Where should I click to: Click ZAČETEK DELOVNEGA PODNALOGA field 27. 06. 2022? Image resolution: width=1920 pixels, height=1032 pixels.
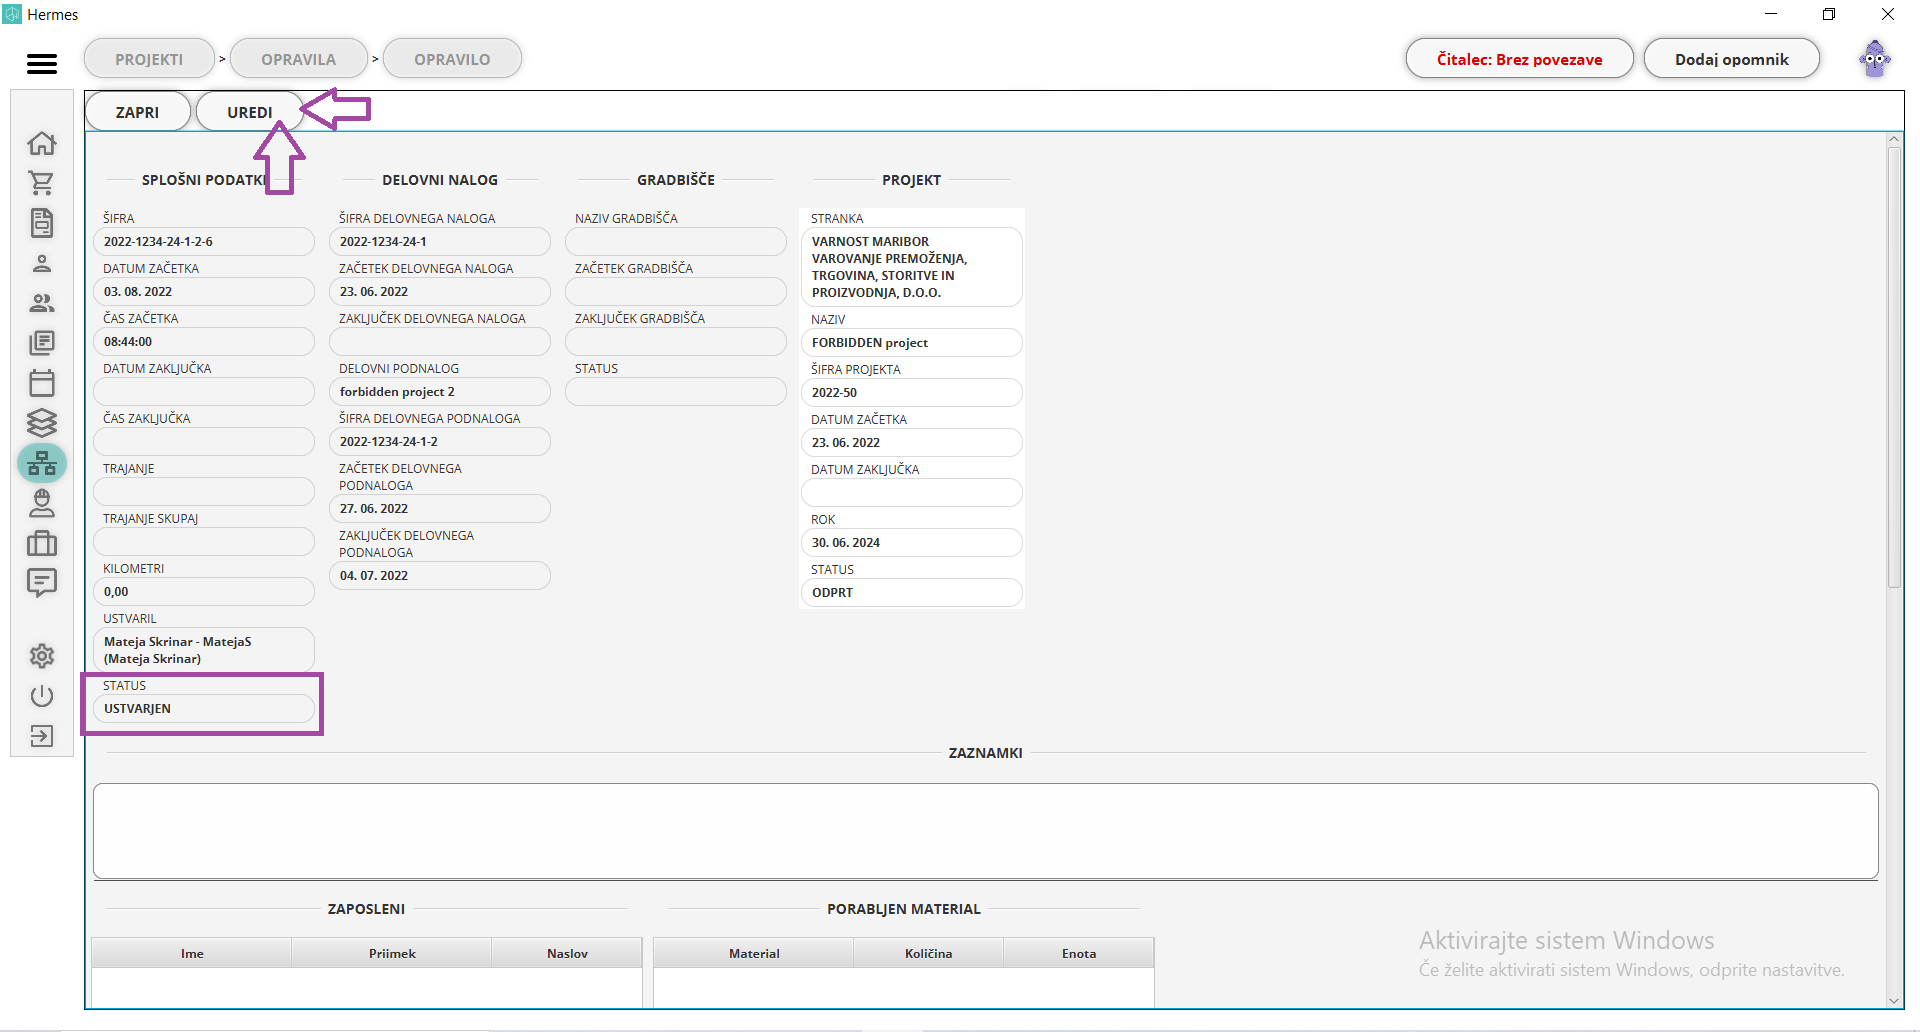(440, 509)
